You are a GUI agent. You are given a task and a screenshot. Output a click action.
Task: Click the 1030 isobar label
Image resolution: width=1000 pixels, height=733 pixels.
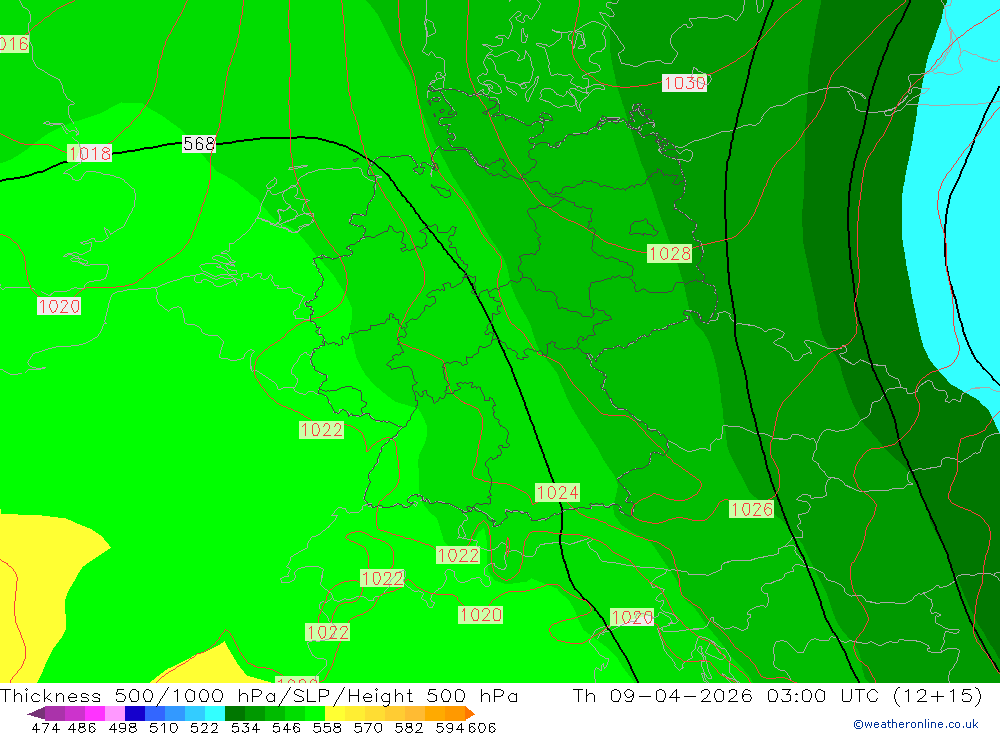684,83
